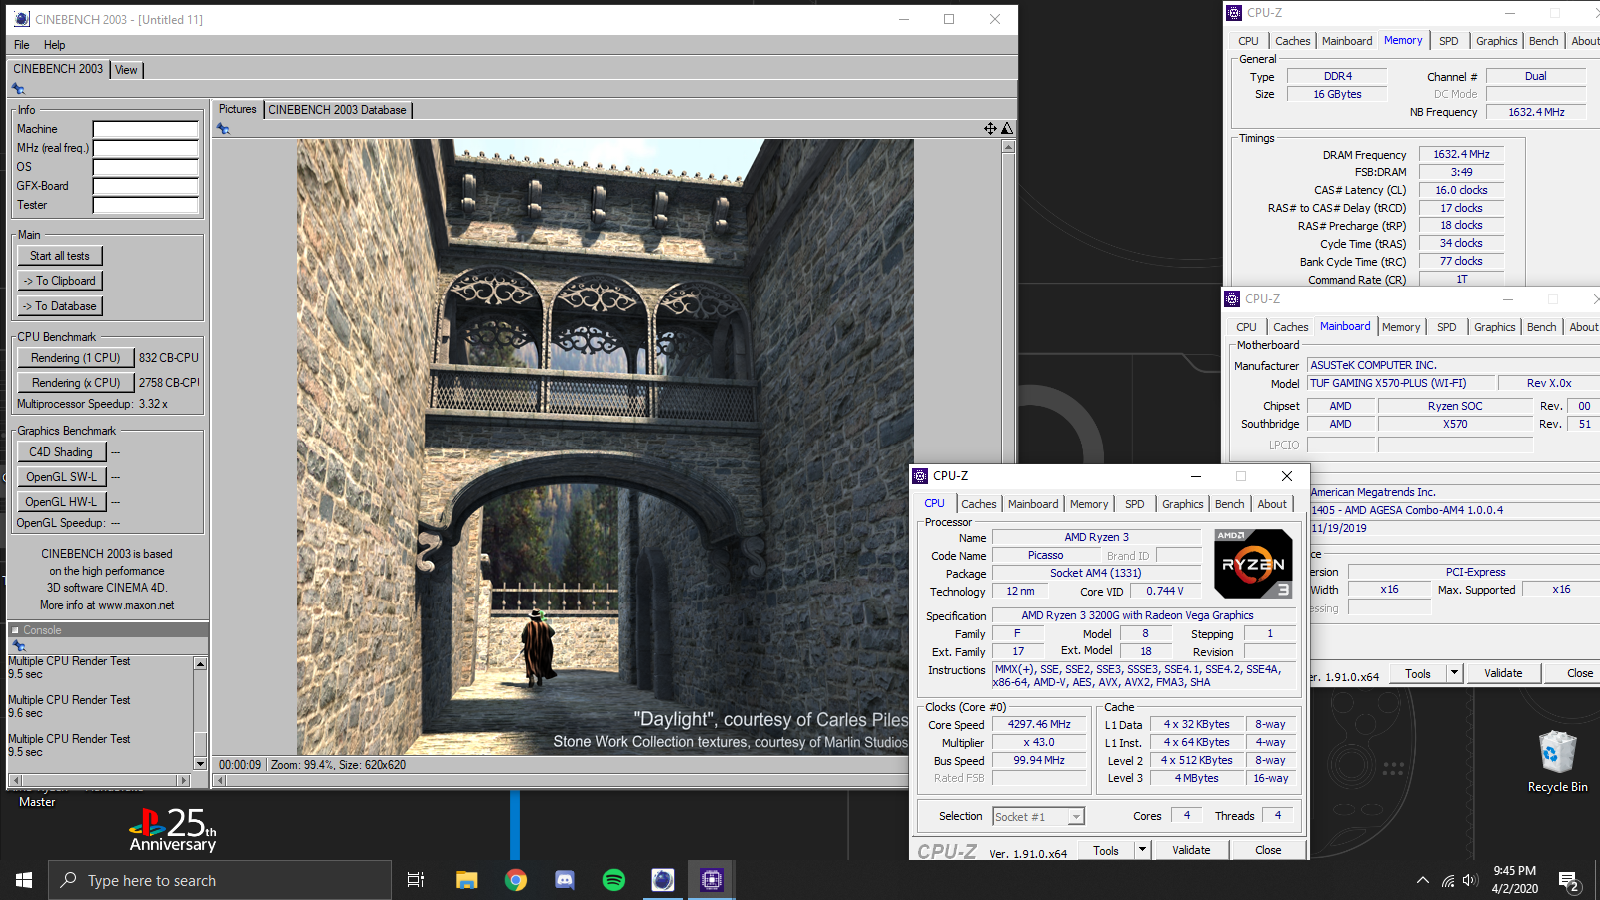
Task: Click into the Machine input field
Action: pos(146,129)
